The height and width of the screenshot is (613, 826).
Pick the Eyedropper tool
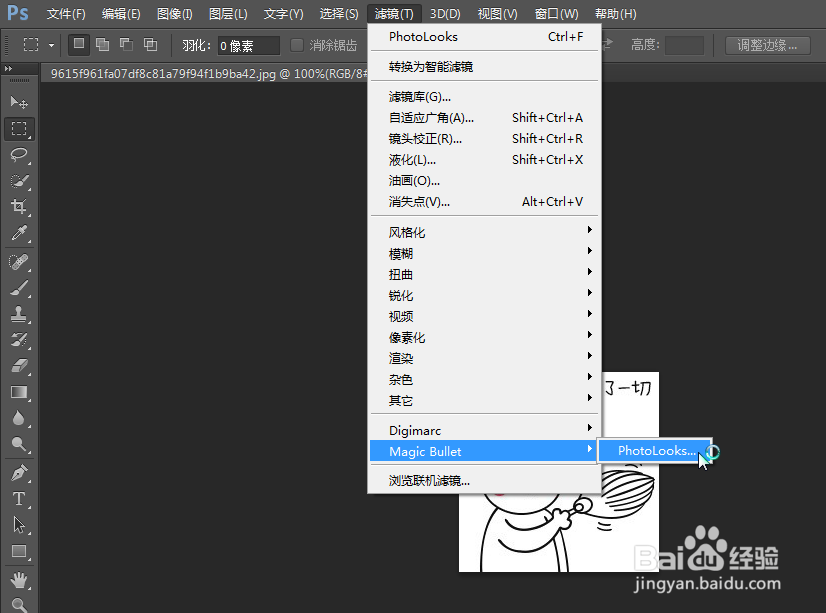(x=19, y=233)
